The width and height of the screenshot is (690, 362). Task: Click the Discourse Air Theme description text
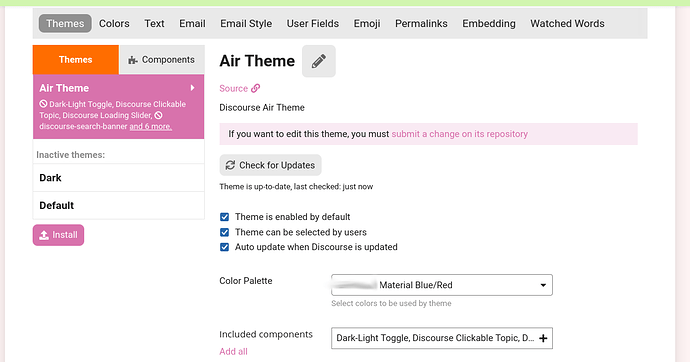(262, 107)
